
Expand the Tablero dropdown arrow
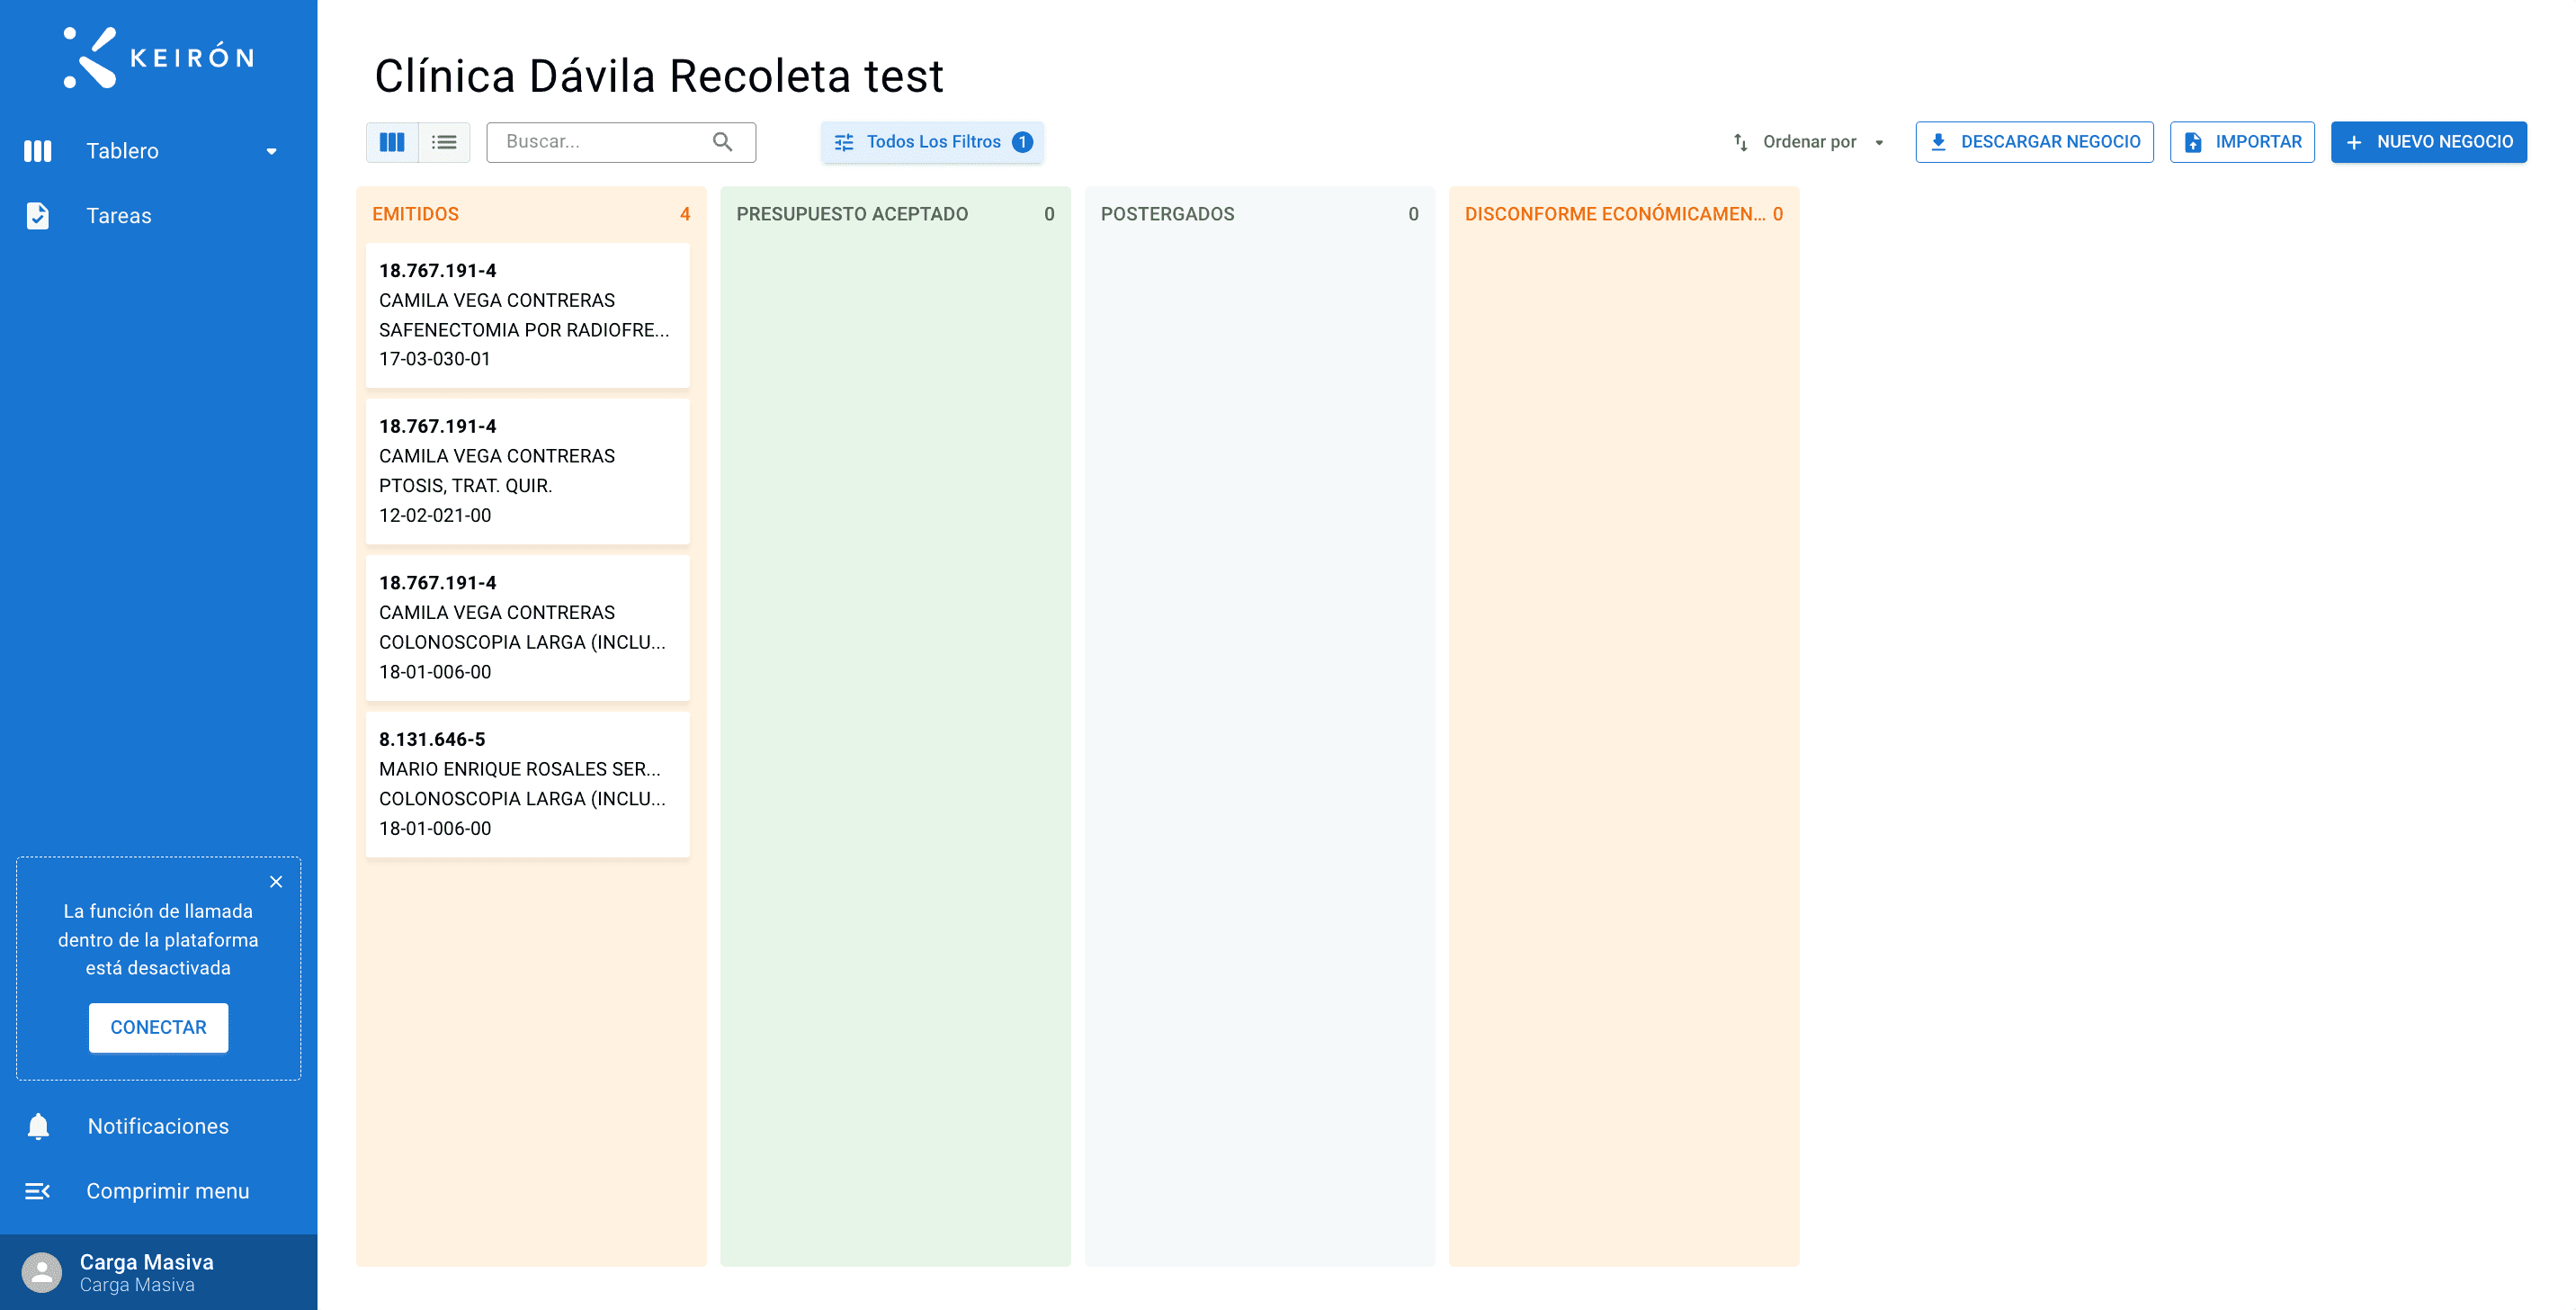tap(271, 152)
